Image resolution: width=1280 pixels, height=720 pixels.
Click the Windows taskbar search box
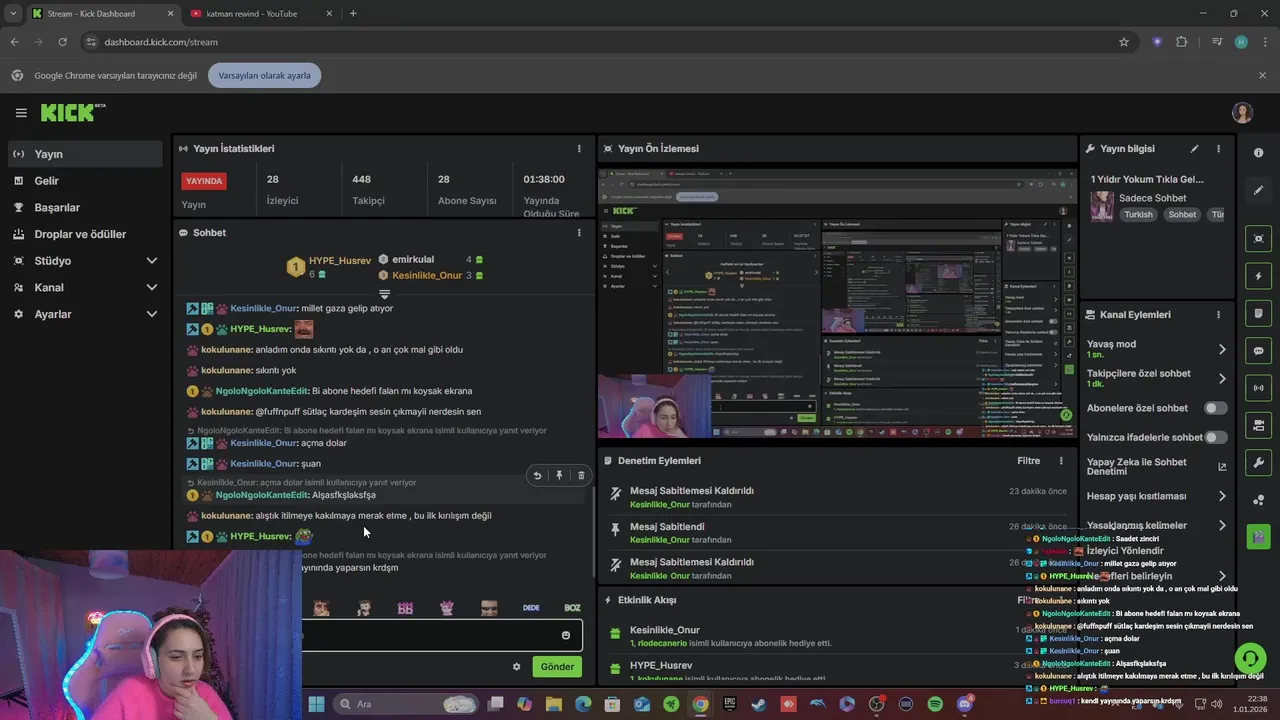tap(404, 704)
